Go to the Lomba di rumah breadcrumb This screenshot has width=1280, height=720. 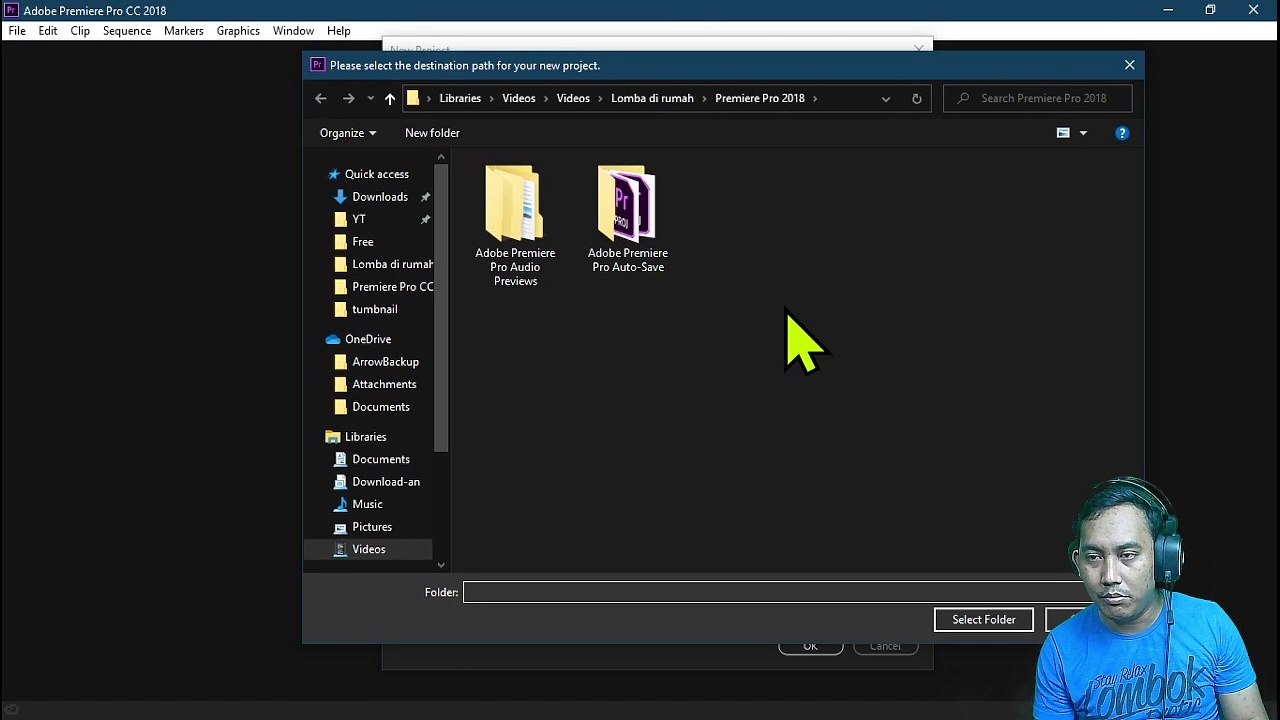pos(652,98)
